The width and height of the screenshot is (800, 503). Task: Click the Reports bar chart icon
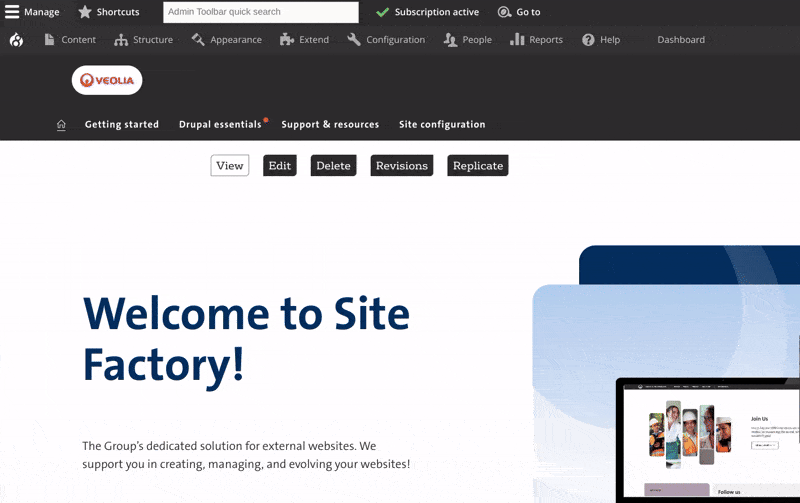click(x=517, y=39)
